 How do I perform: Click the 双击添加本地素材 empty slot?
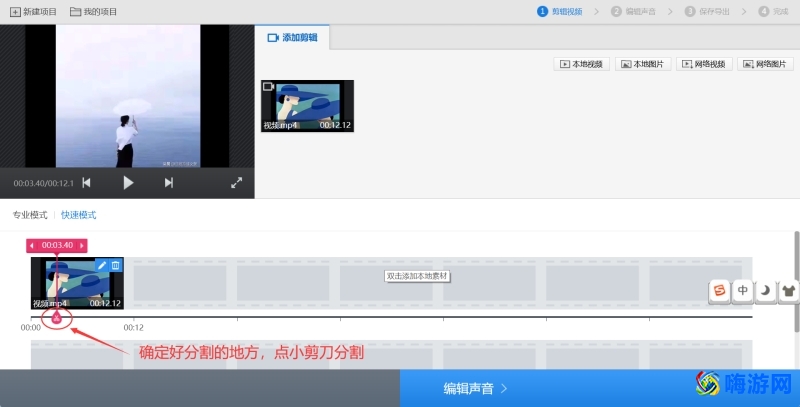point(417,276)
